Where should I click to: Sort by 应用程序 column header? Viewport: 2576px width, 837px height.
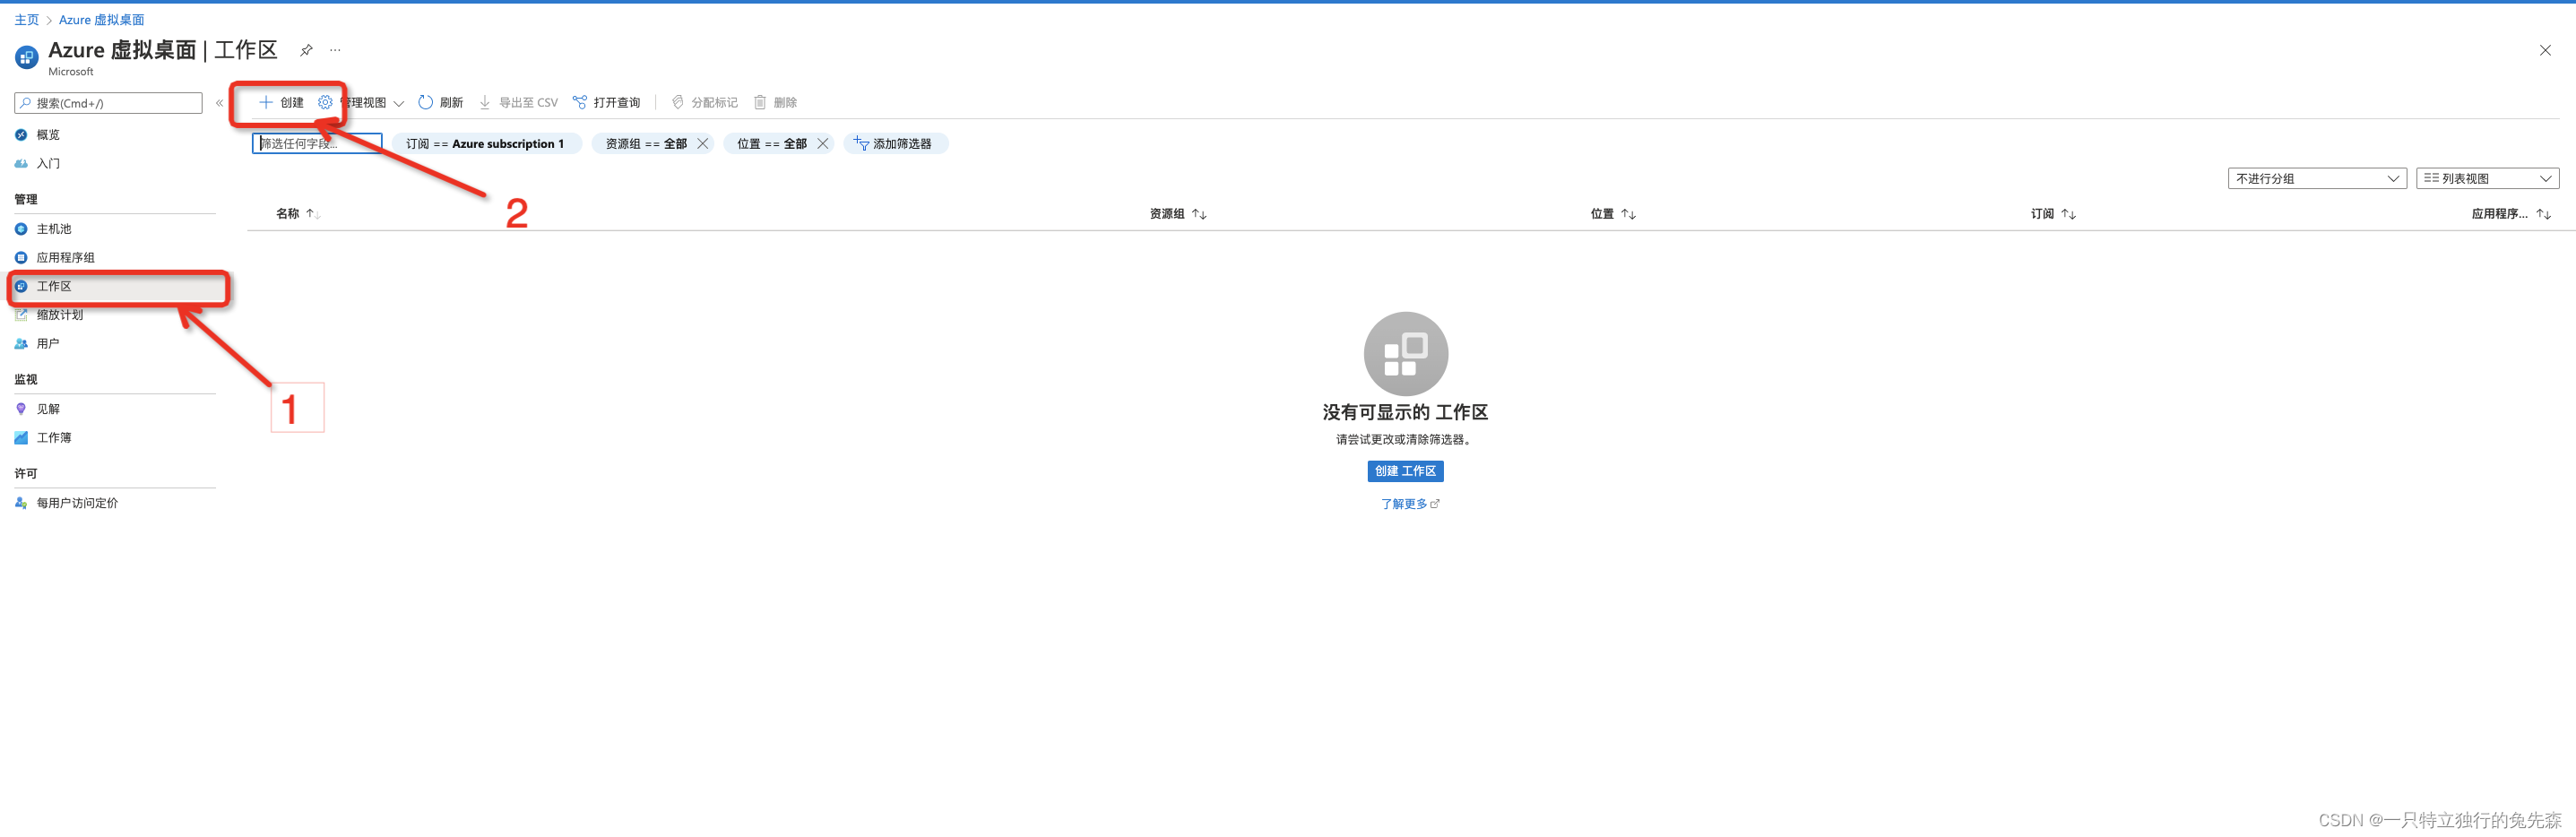2511,213
